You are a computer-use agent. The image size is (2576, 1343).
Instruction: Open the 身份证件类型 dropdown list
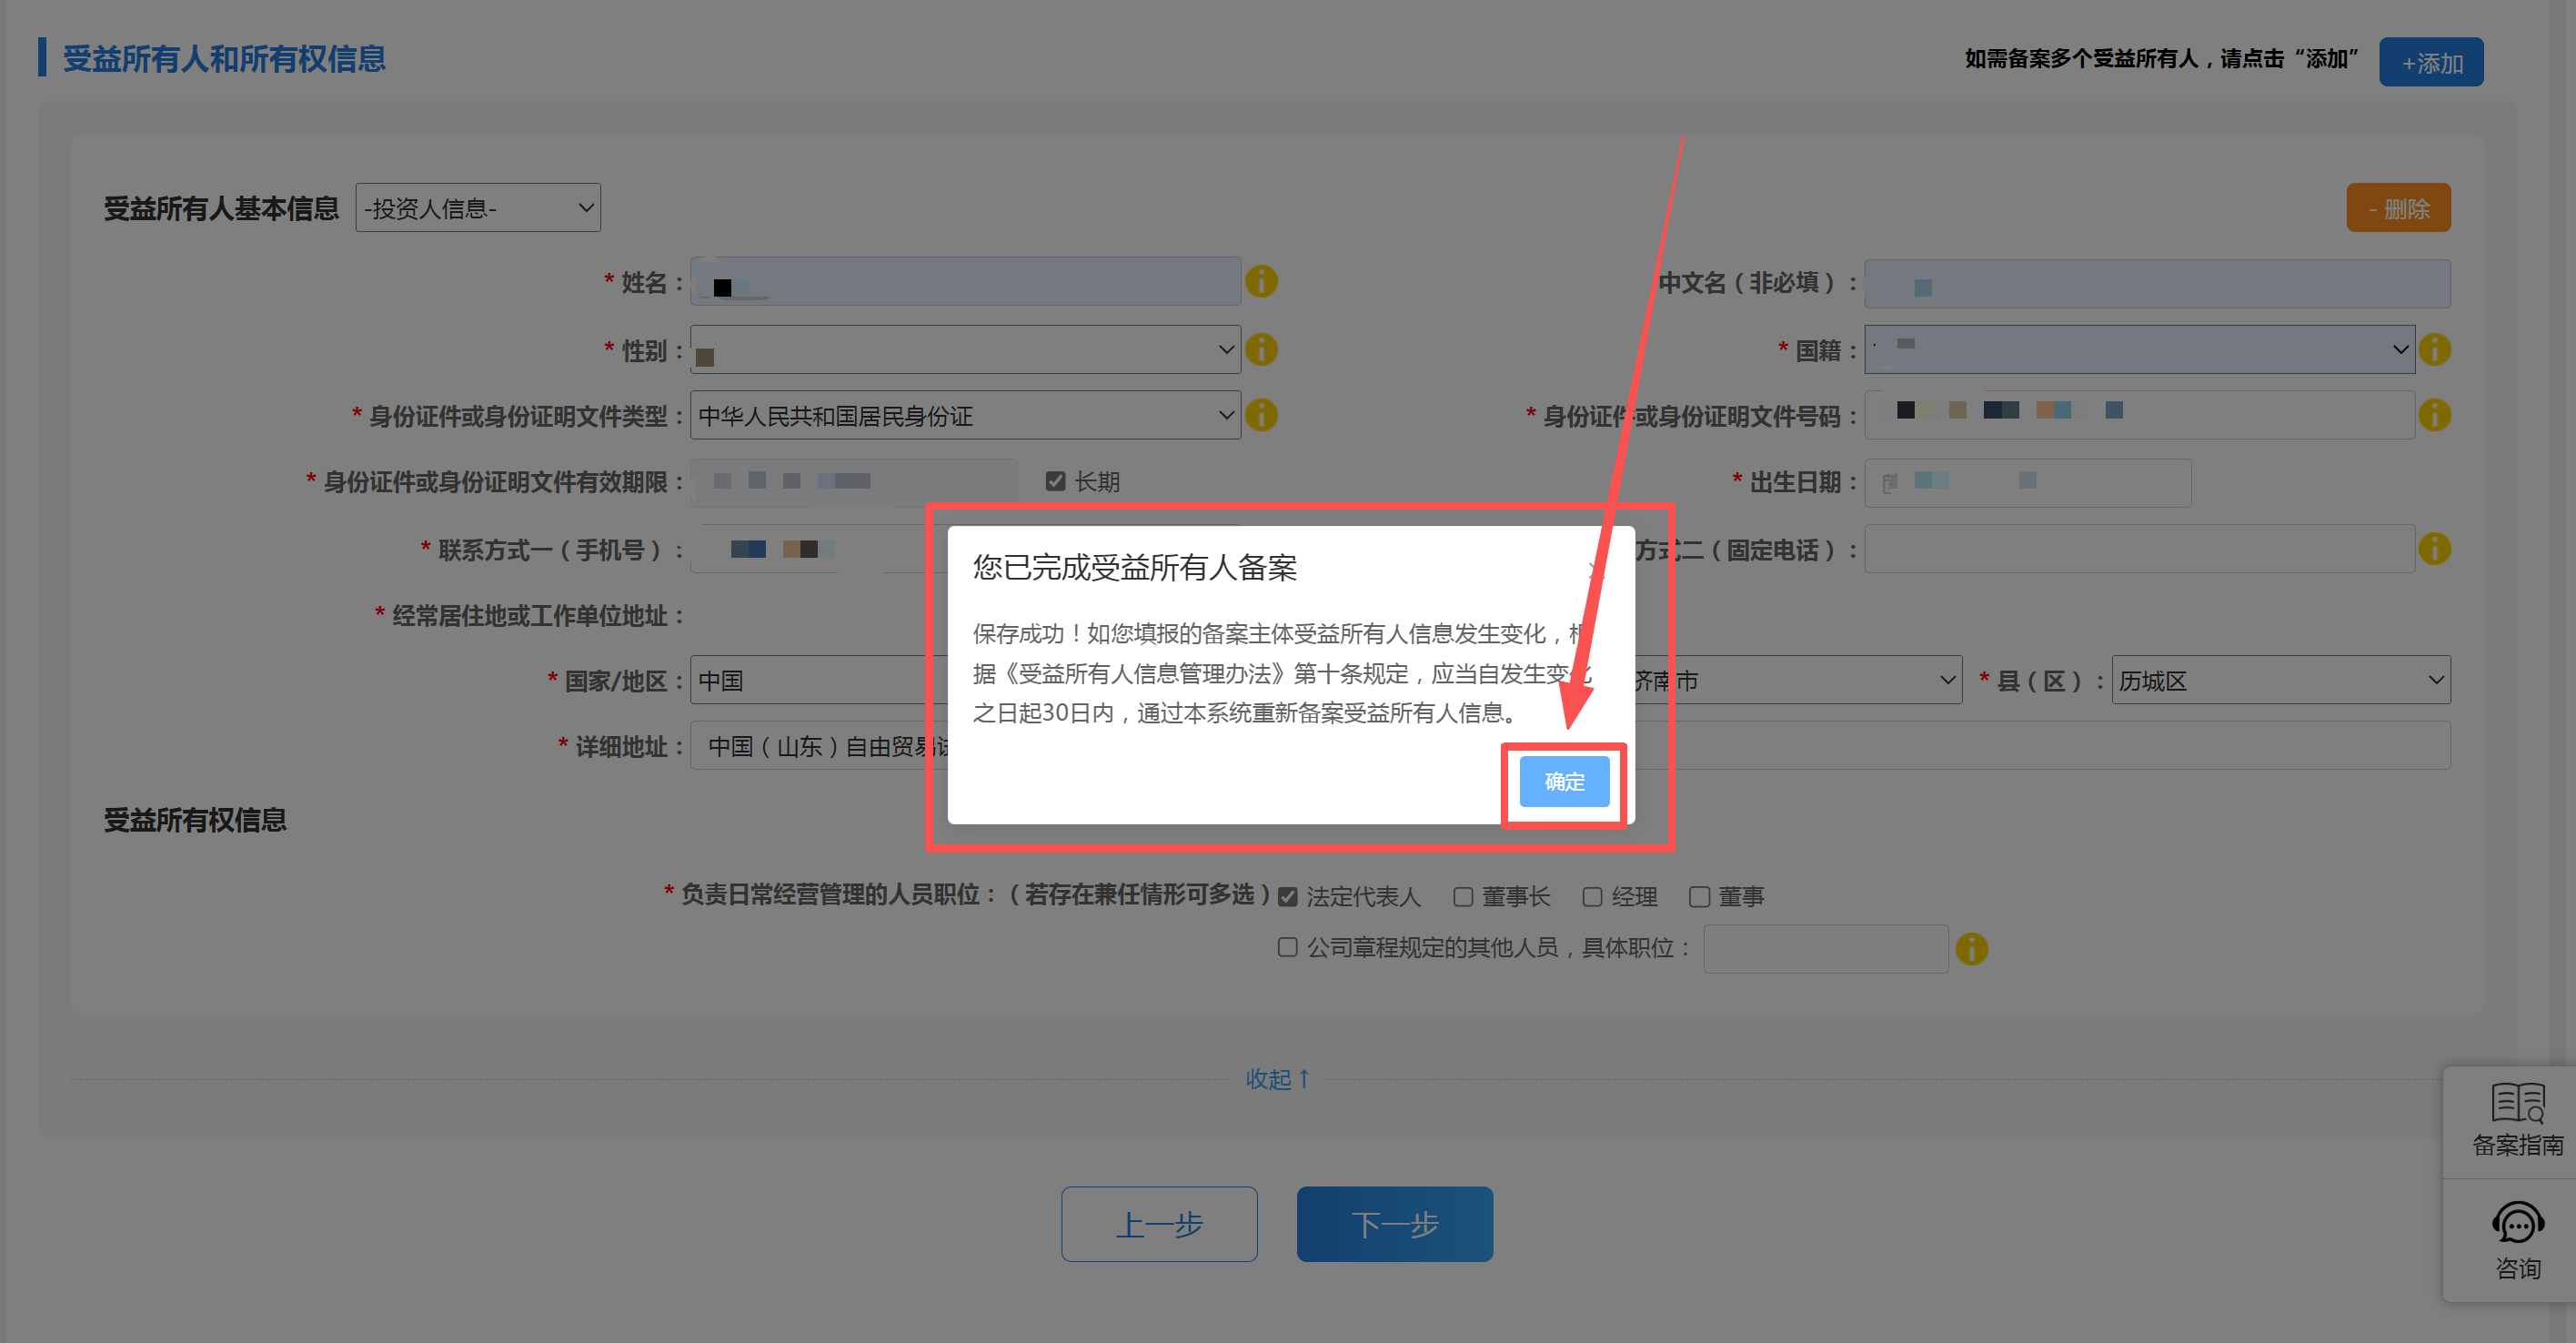[965, 415]
